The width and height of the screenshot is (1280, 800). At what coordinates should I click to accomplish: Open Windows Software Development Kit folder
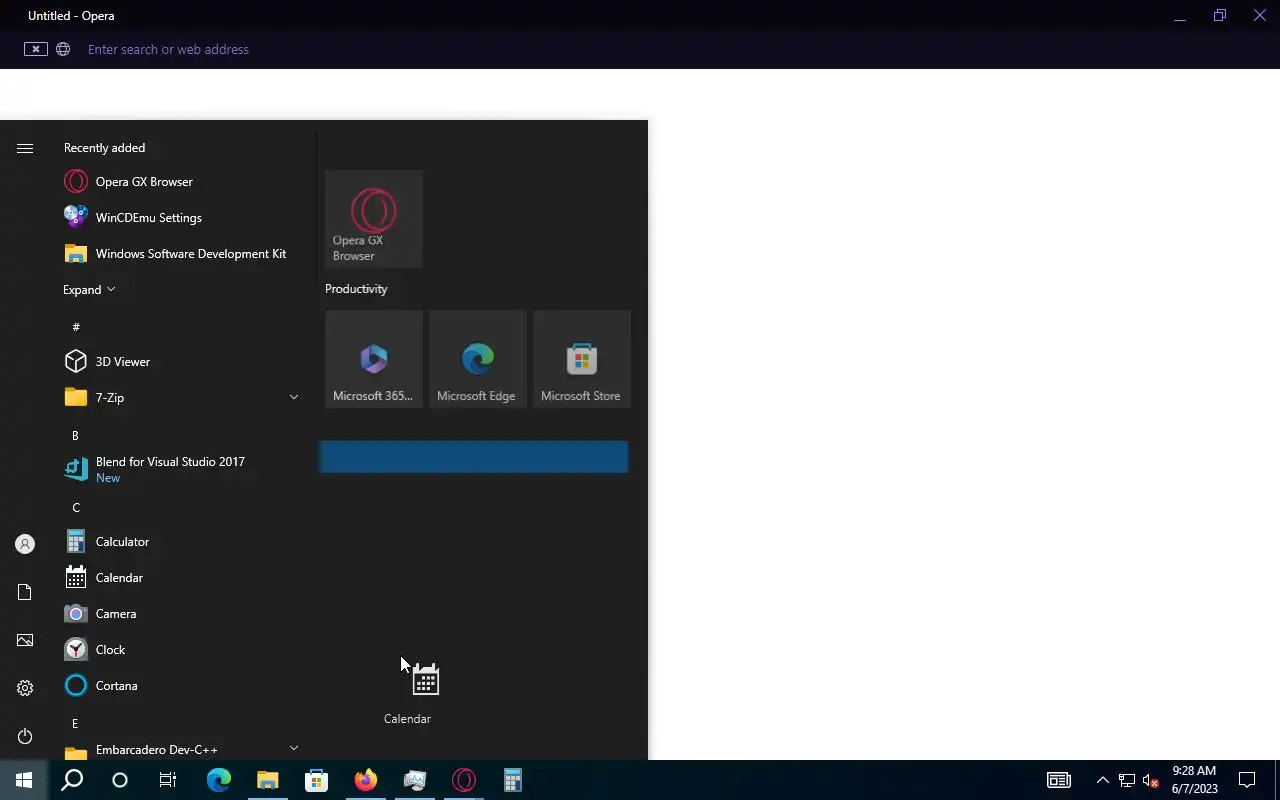(180, 254)
